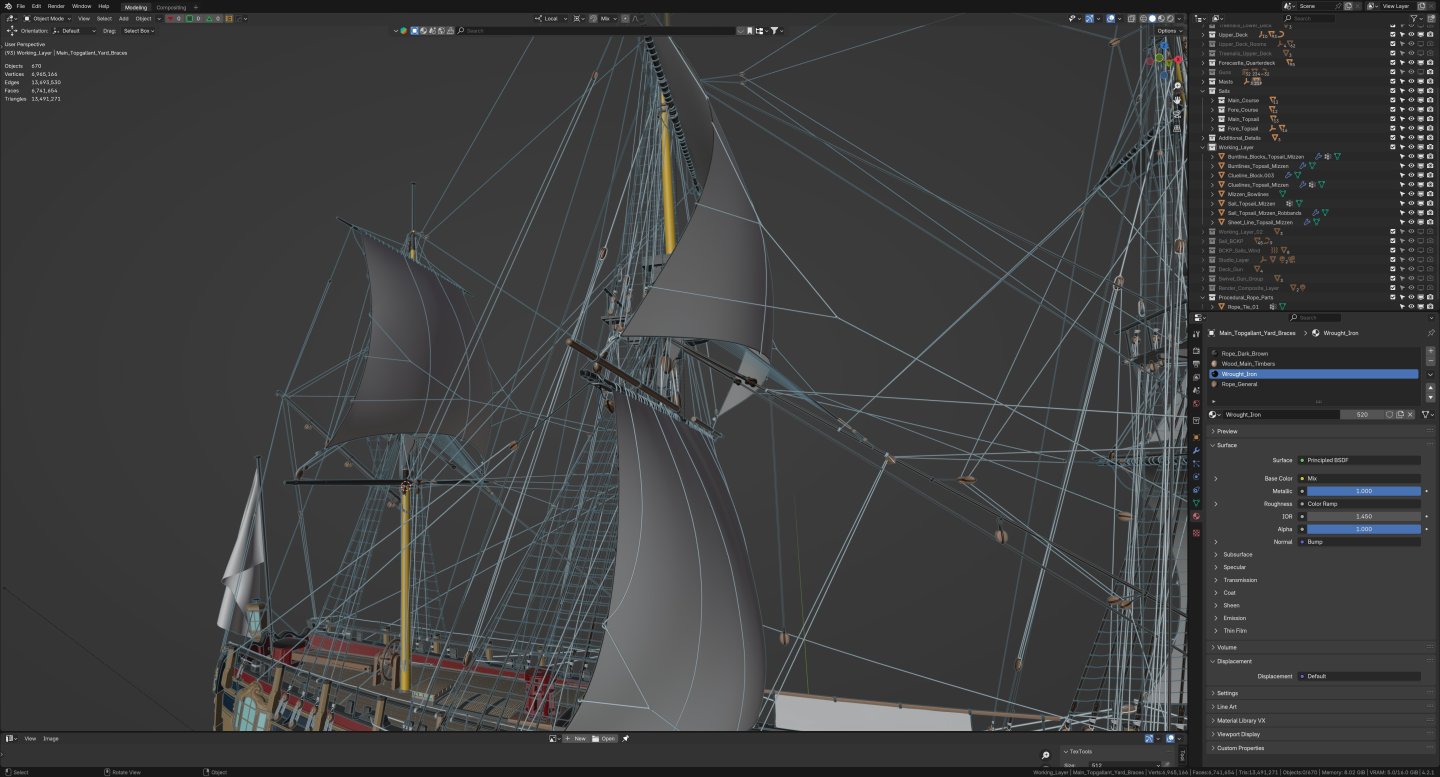Select the solid viewport shading sphere
The image size is (1440, 777).
[1151, 18]
